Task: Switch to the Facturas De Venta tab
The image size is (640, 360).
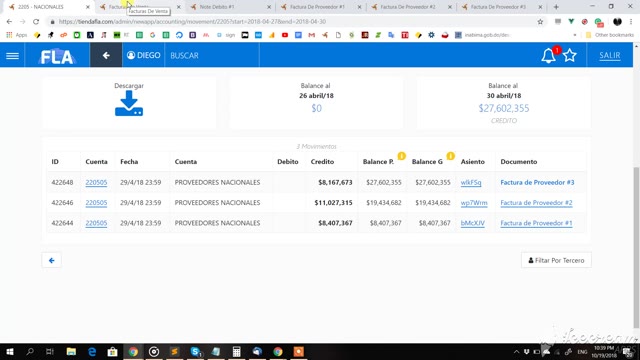Action: (139, 7)
